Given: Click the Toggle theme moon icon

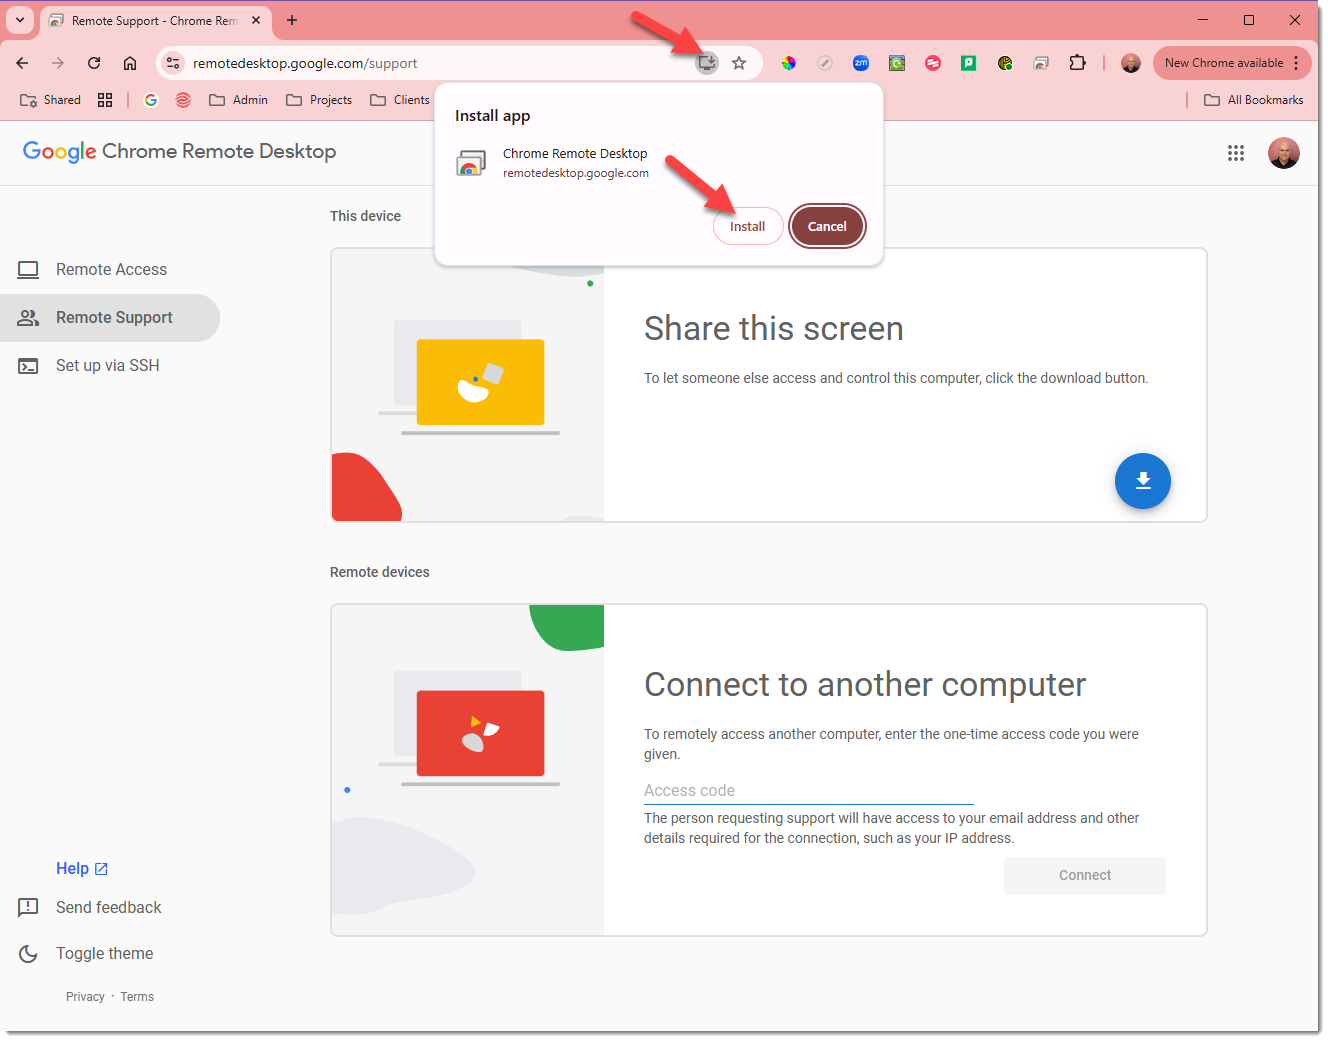Looking at the screenshot, I should click(x=28, y=954).
